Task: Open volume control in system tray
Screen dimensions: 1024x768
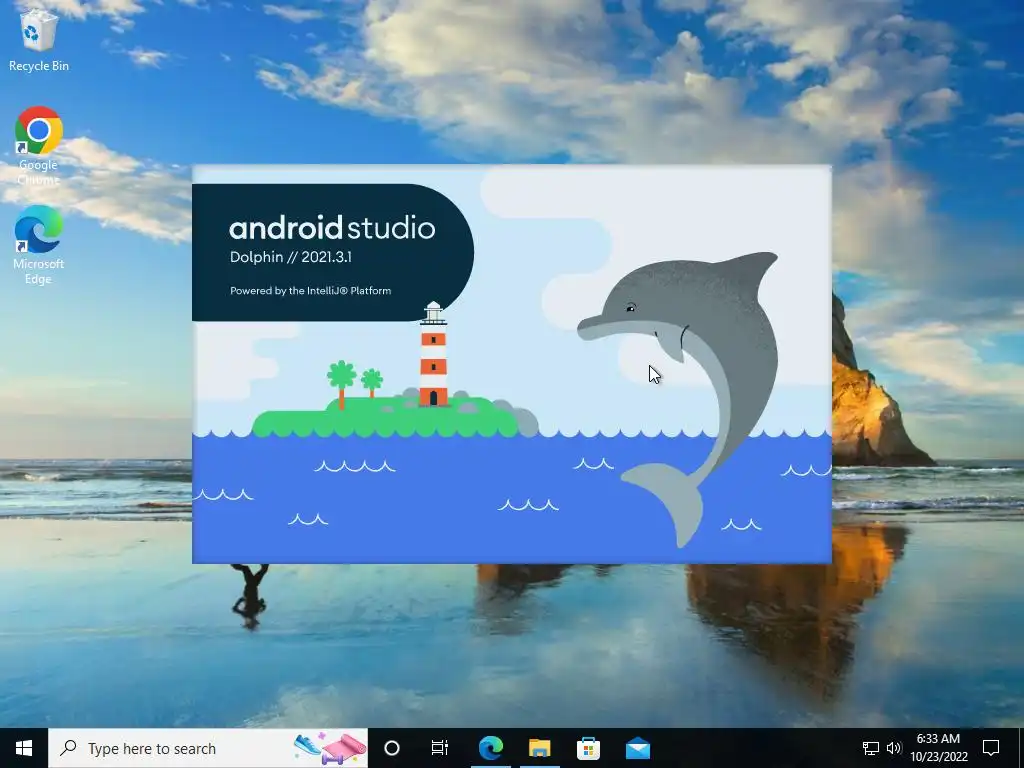Action: click(894, 748)
